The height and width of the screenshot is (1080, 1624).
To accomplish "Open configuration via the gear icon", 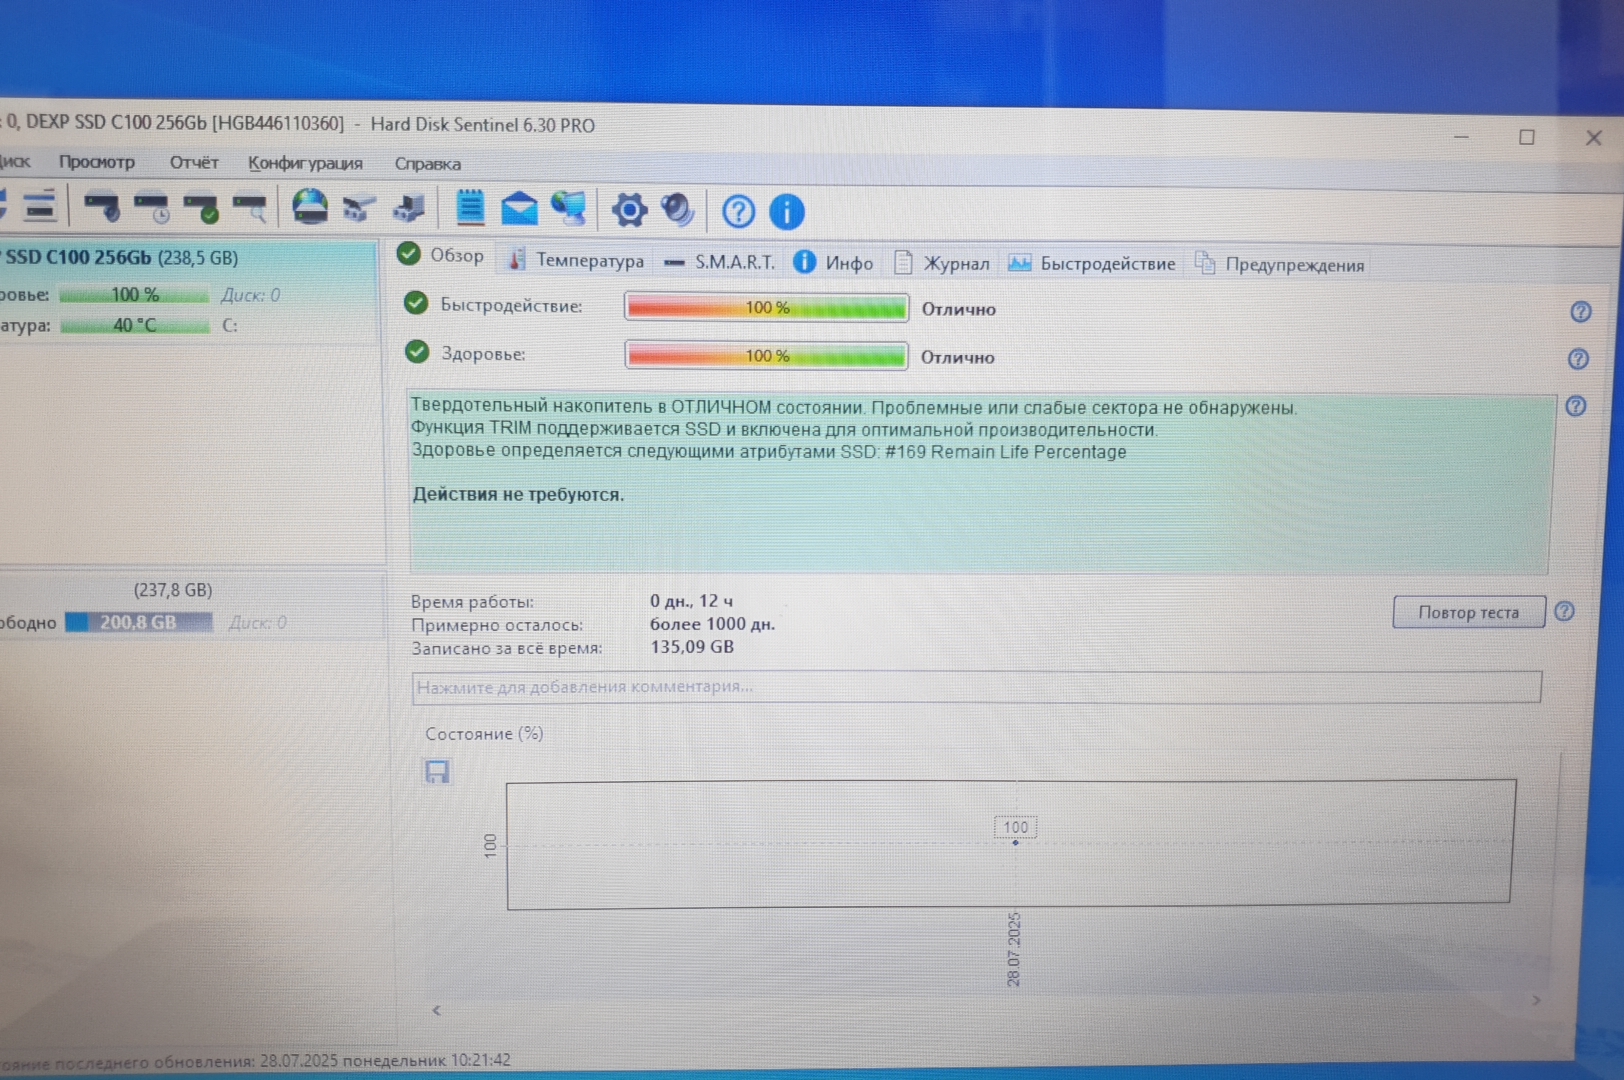I will click(x=630, y=210).
